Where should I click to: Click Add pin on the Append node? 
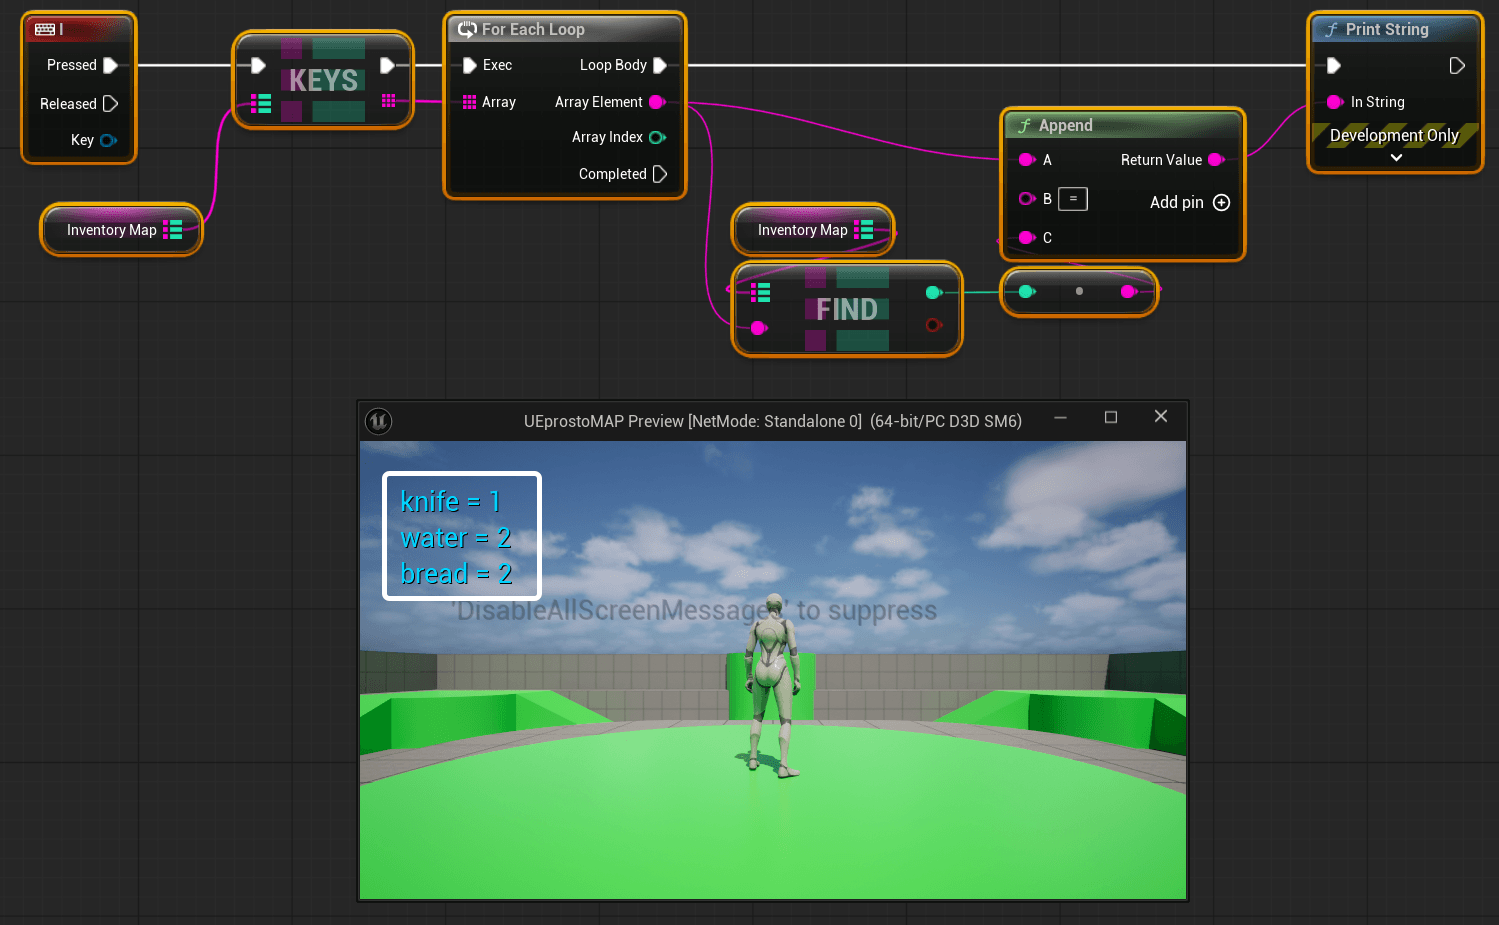pyautogui.click(x=1221, y=202)
